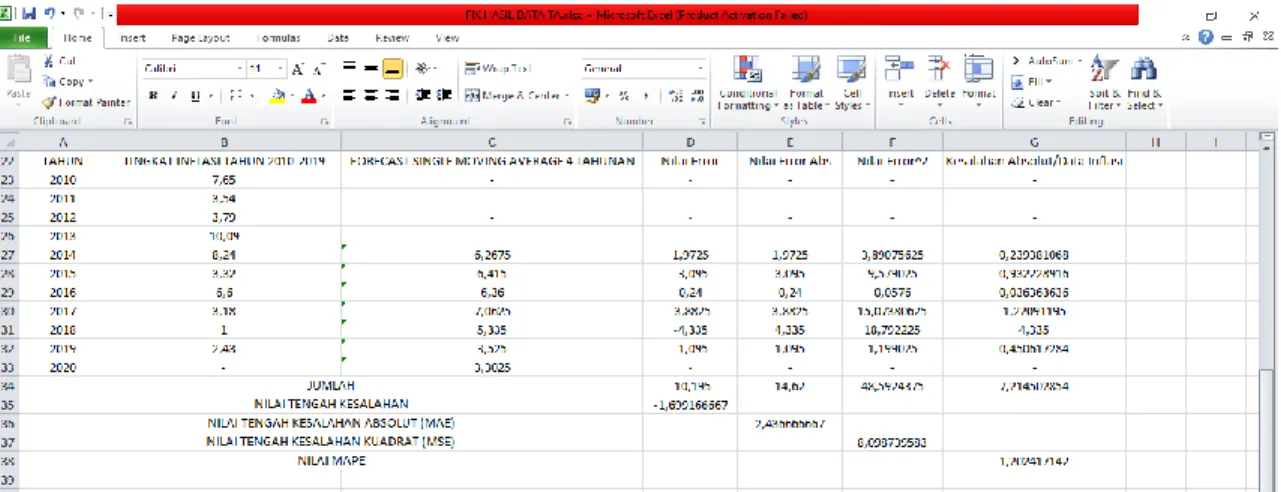Cut the selected cells
This screenshot has width=1281, height=492.
click(x=62, y=61)
